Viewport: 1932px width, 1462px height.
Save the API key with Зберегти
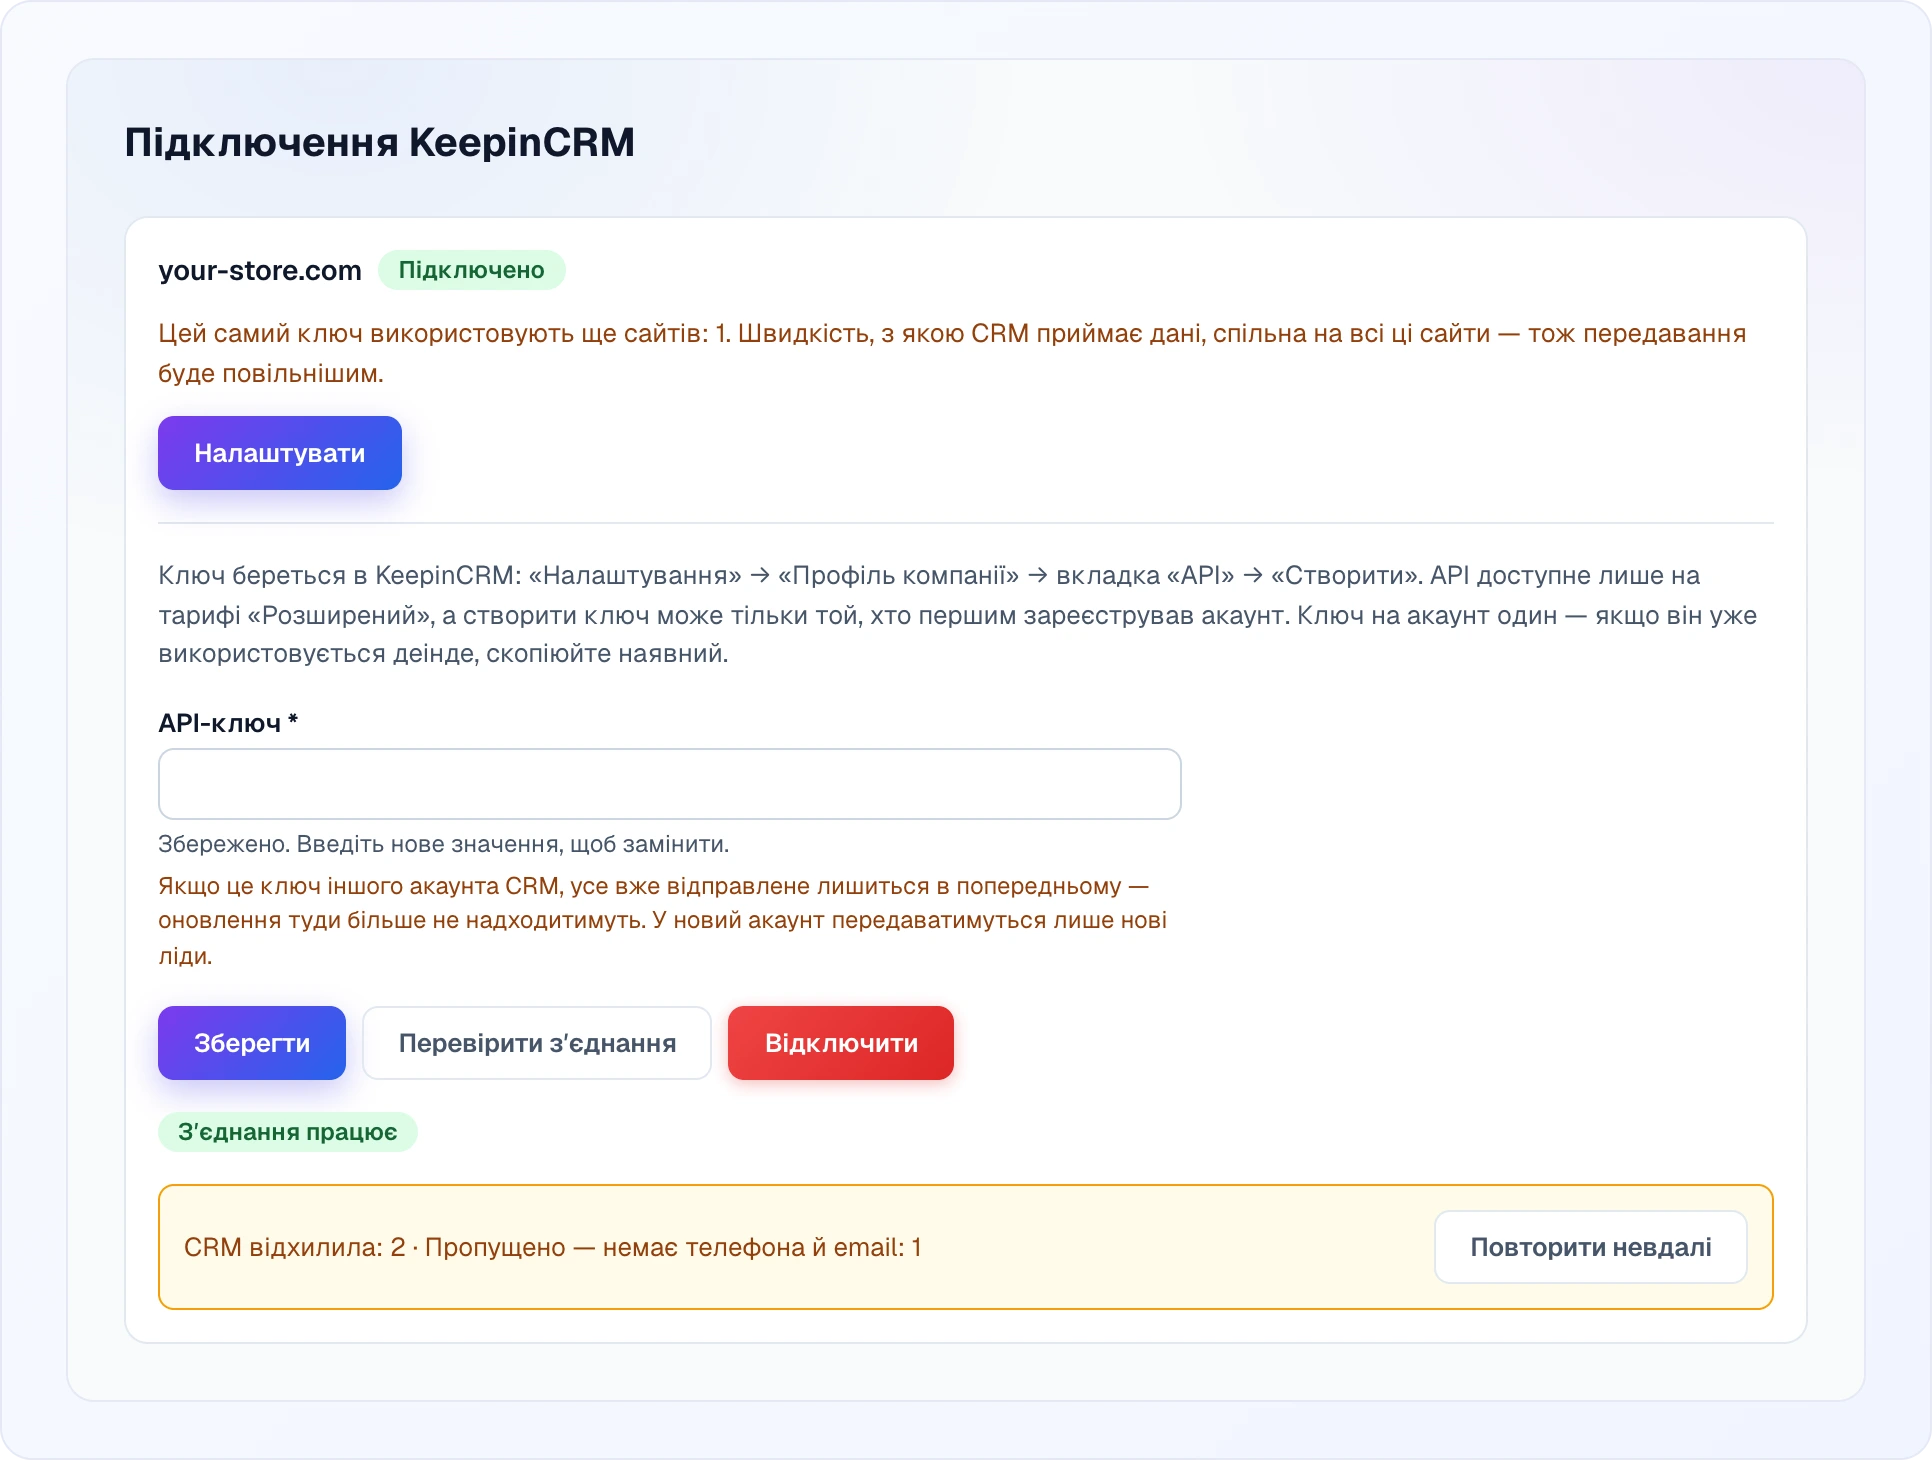251,1043
